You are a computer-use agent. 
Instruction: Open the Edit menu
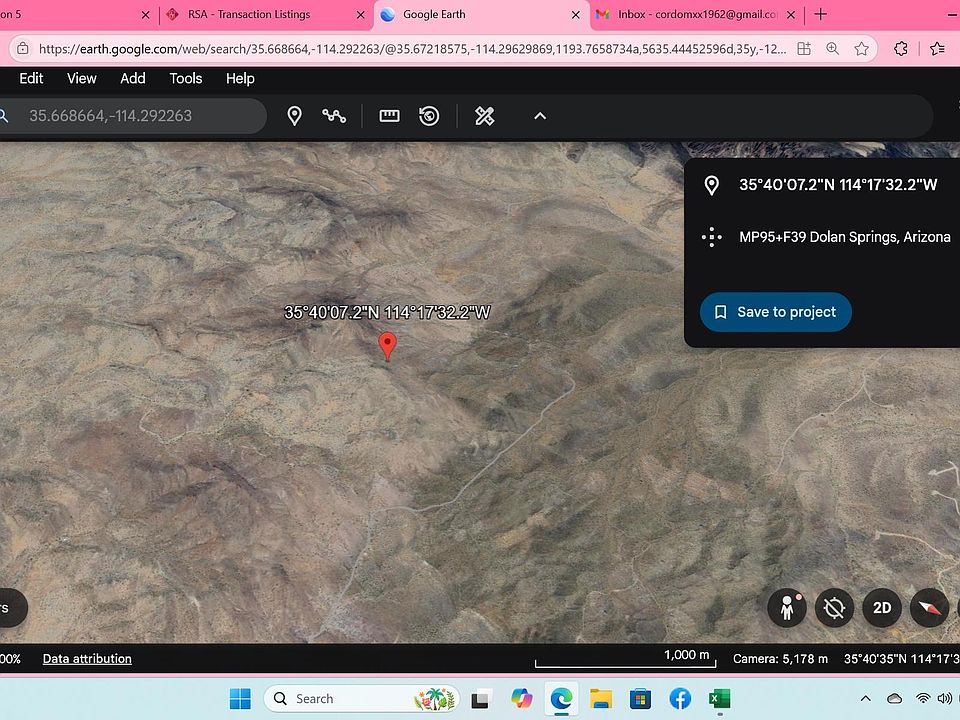[x=31, y=78]
